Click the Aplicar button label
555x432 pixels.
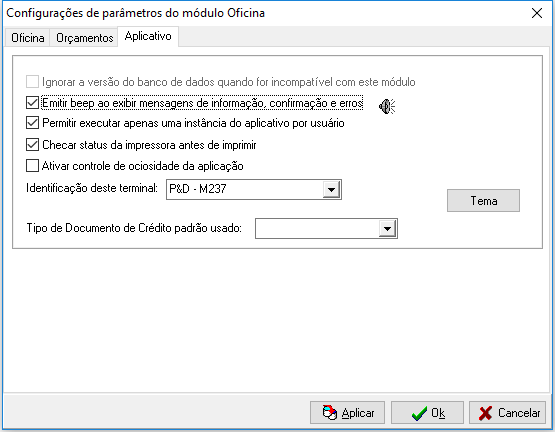(358, 413)
